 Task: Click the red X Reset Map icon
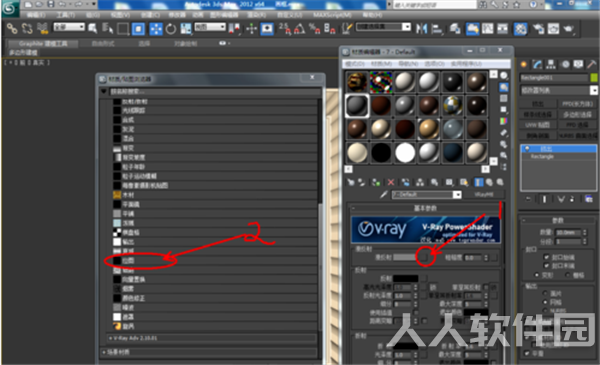coord(391,182)
